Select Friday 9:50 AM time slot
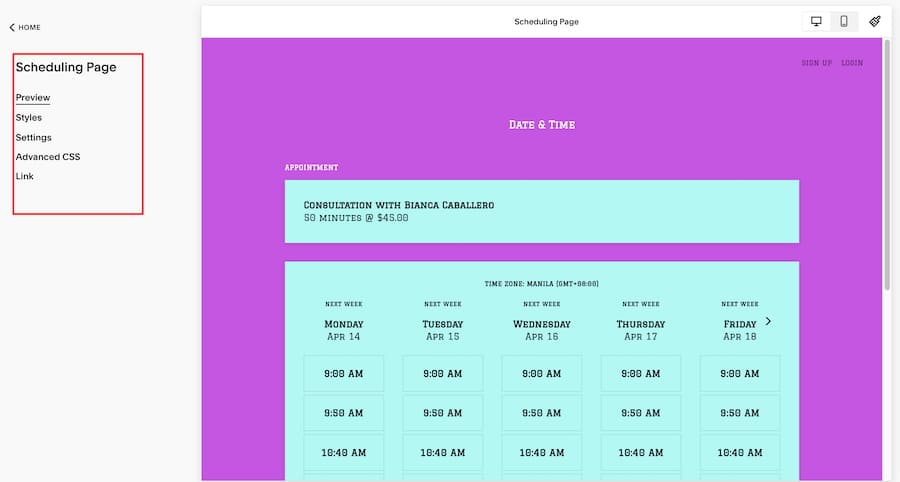 [x=739, y=413]
